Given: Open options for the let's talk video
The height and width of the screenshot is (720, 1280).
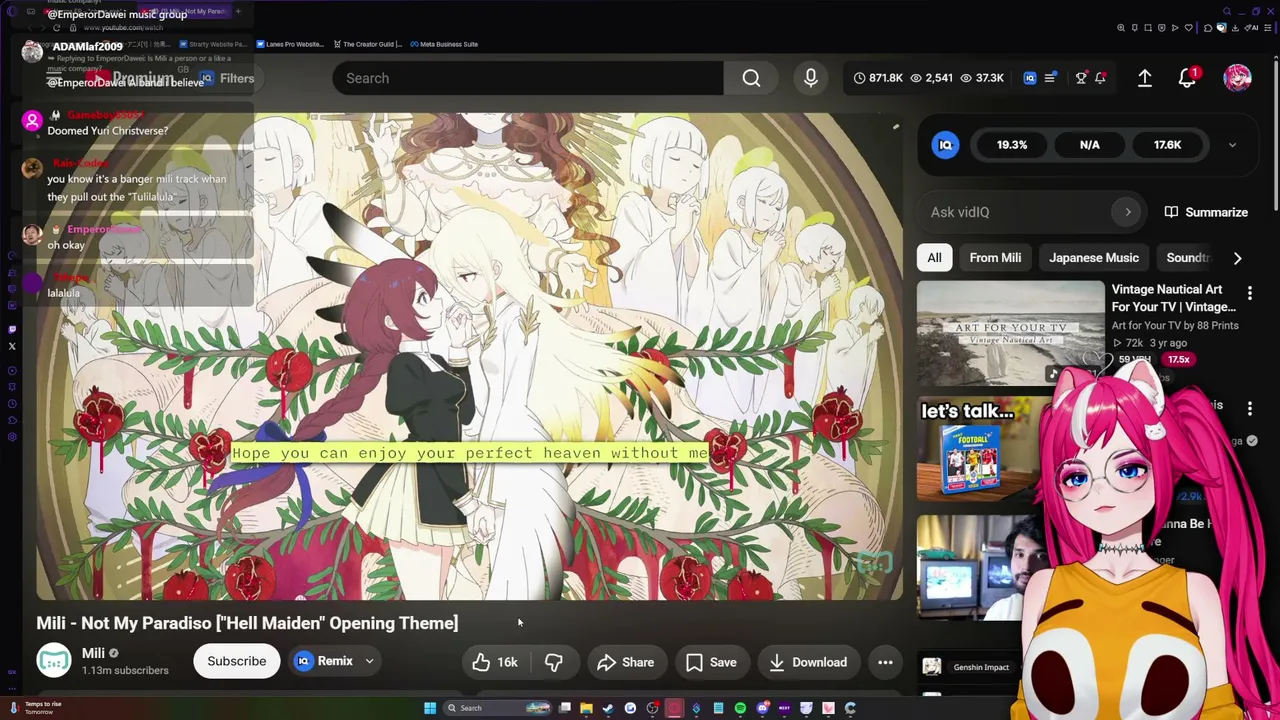Looking at the screenshot, I should click(x=1249, y=408).
